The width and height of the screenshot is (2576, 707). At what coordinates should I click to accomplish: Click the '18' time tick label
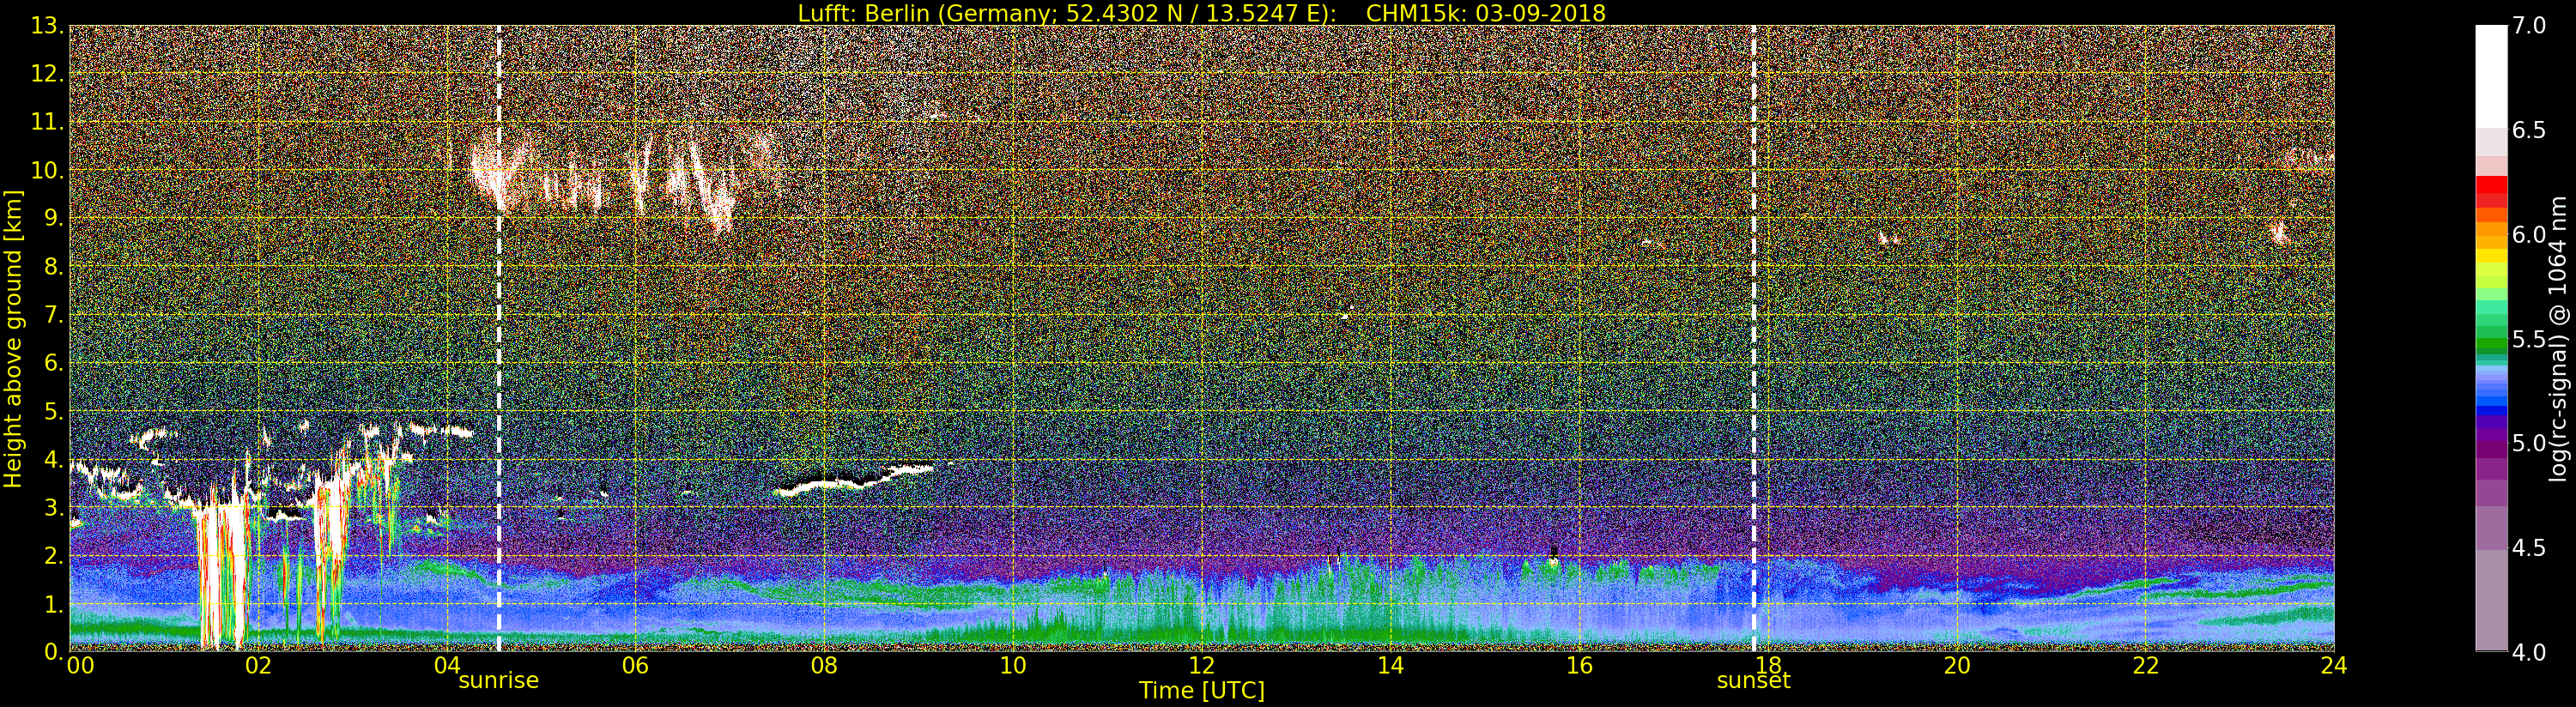1768,665
